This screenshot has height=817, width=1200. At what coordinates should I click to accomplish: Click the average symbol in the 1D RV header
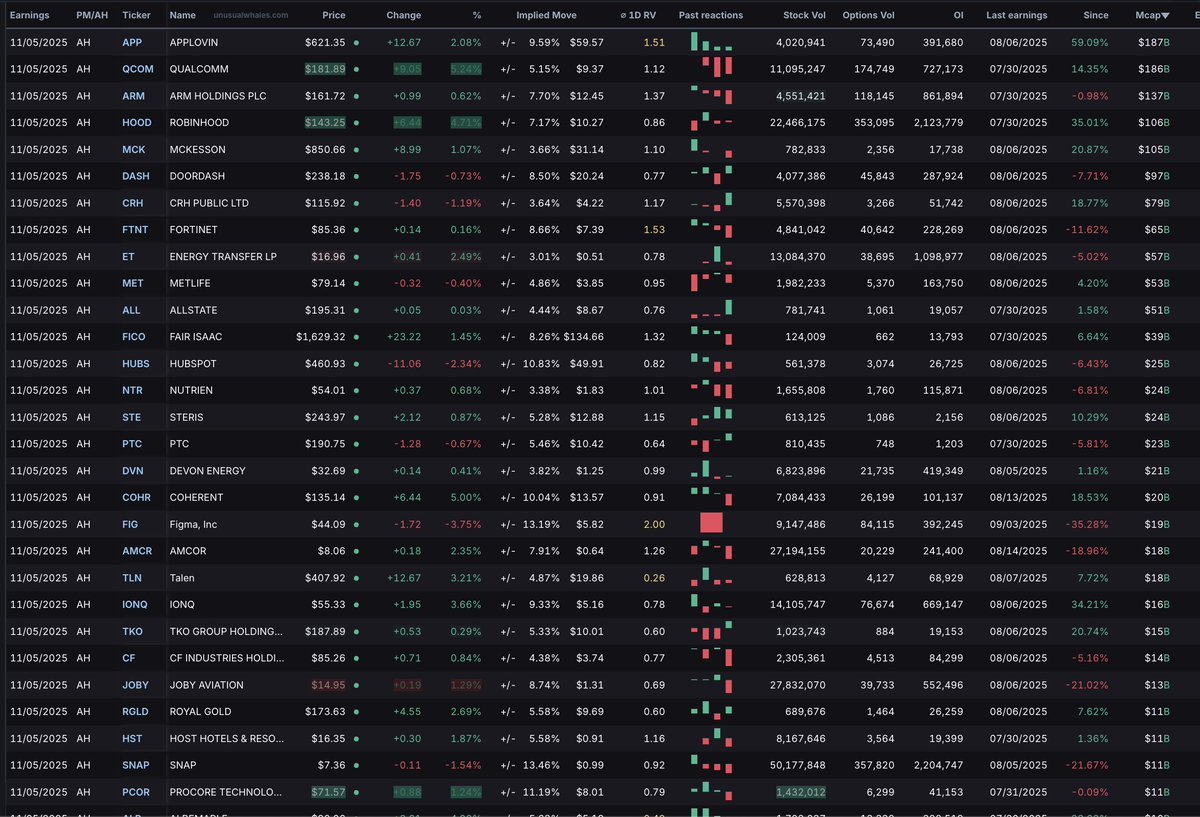pyautogui.click(x=624, y=16)
